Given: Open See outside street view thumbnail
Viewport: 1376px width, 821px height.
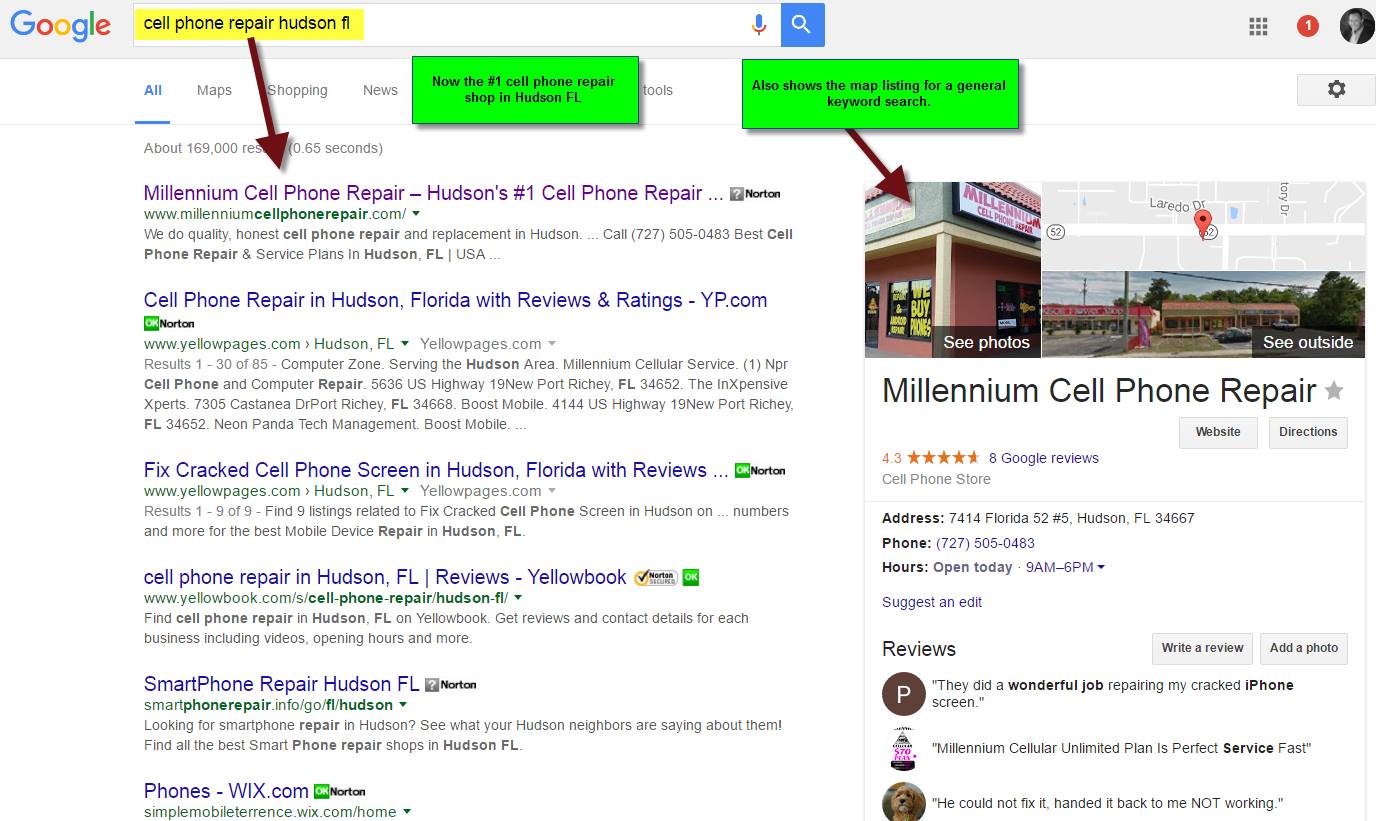Looking at the screenshot, I should click(1204, 315).
